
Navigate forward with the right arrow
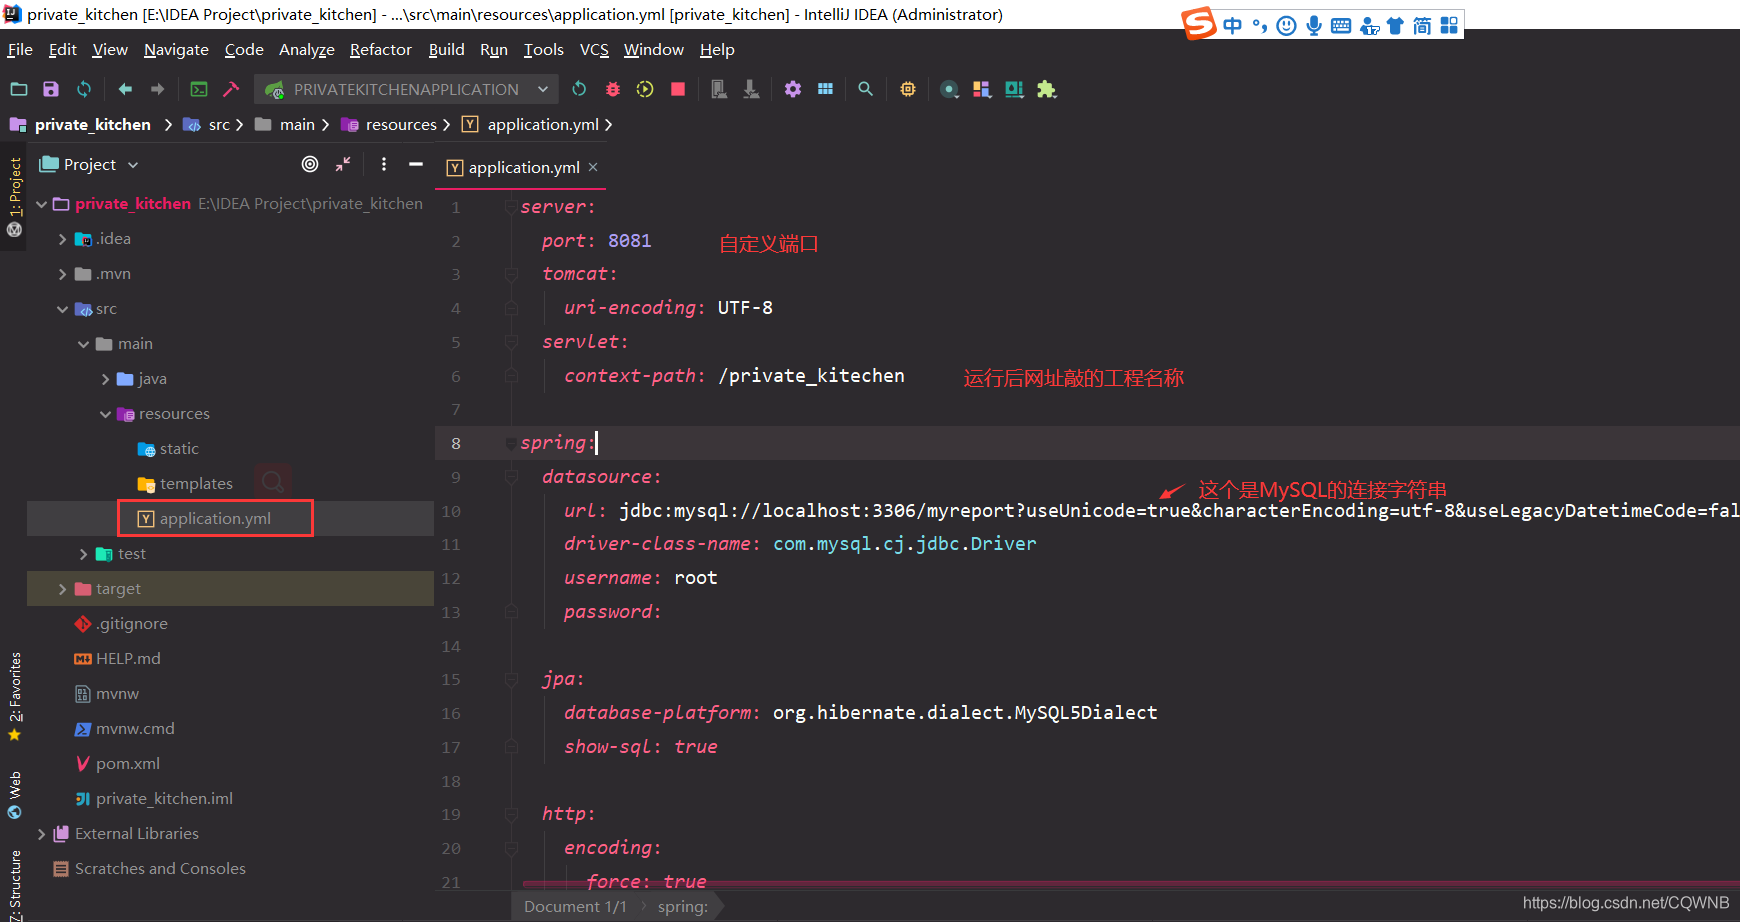[157, 89]
